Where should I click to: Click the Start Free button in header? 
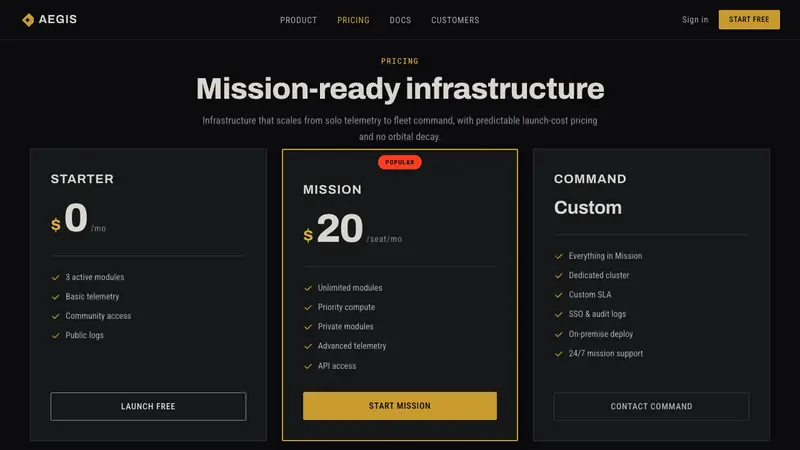coord(749,19)
